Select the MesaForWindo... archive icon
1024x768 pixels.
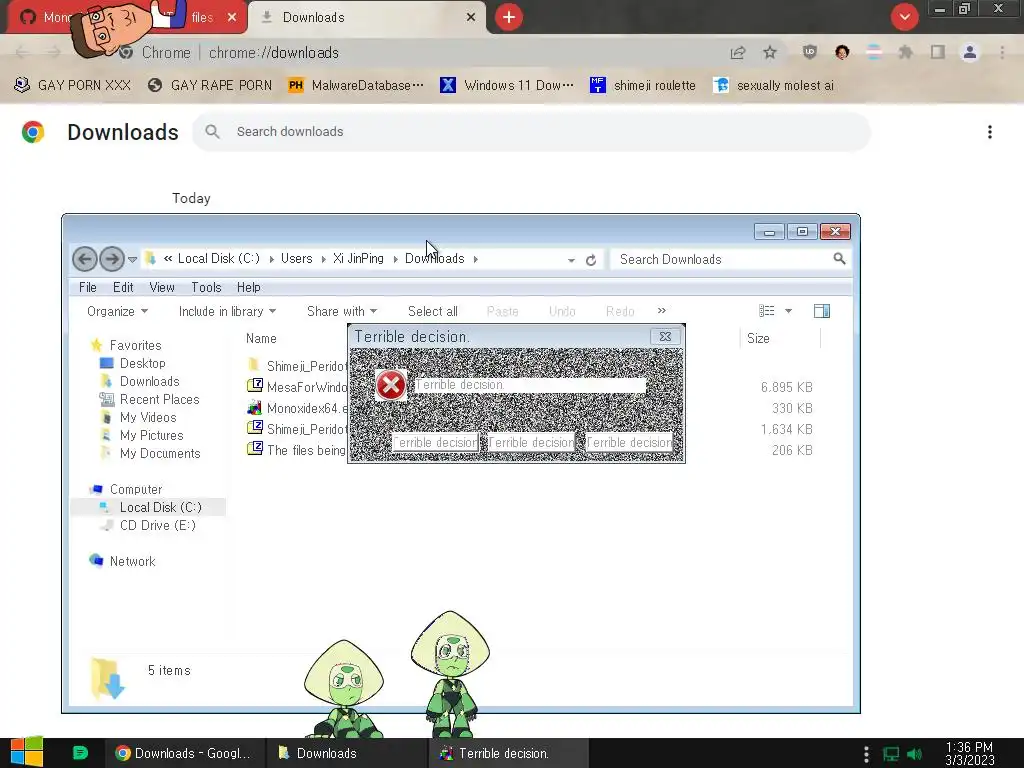(254, 387)
